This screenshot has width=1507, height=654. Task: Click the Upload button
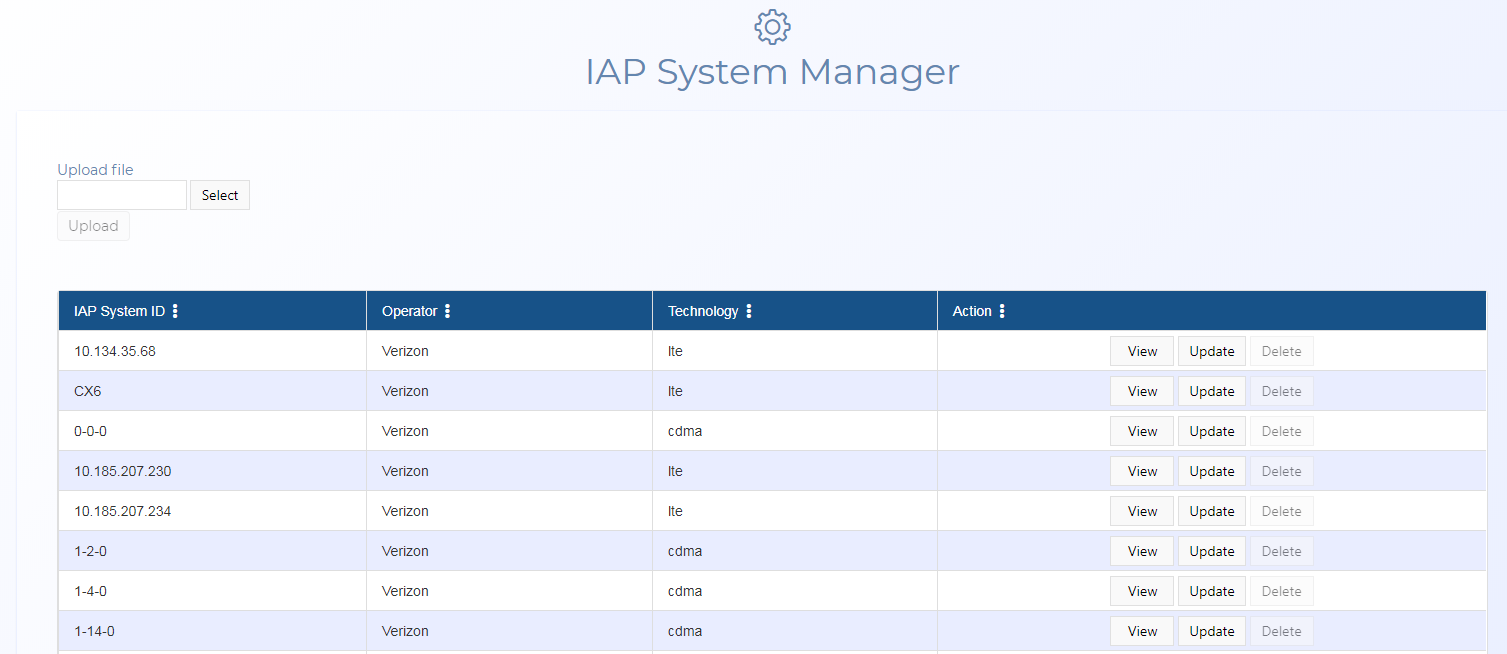pyautogui.click(x=93, y=226)
